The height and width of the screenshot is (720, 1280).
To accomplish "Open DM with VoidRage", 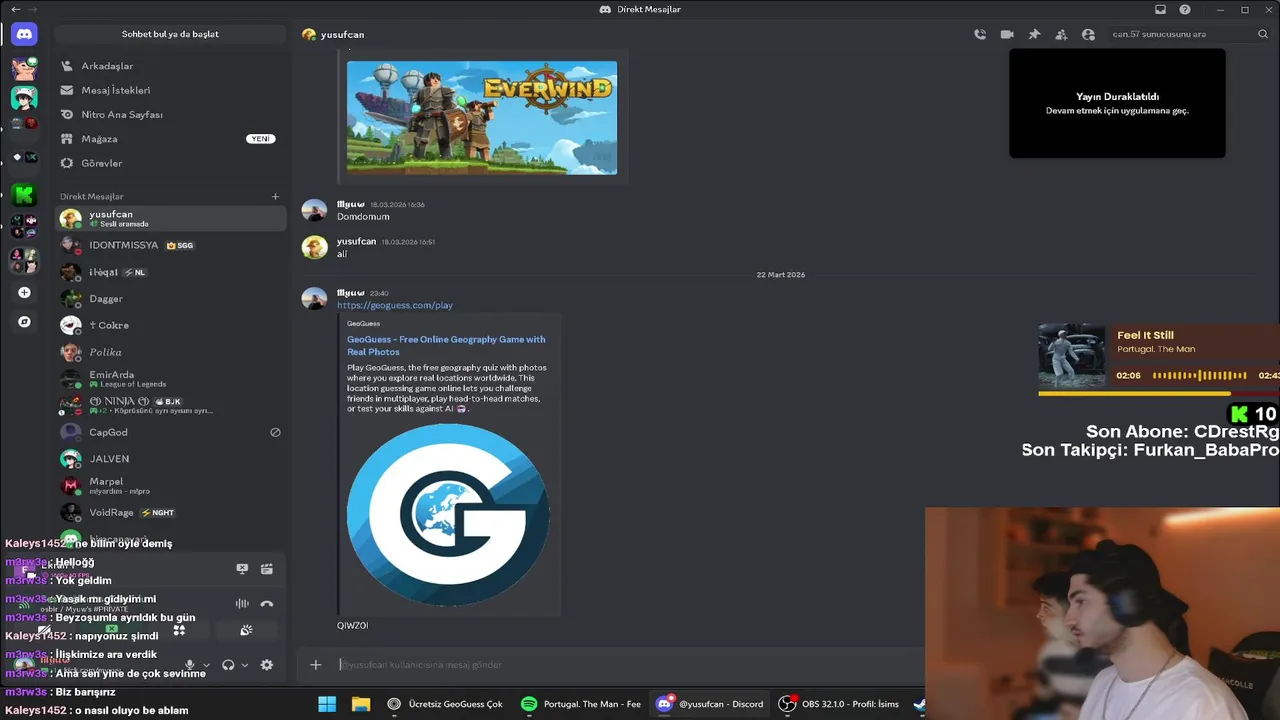I will (170, 512).
